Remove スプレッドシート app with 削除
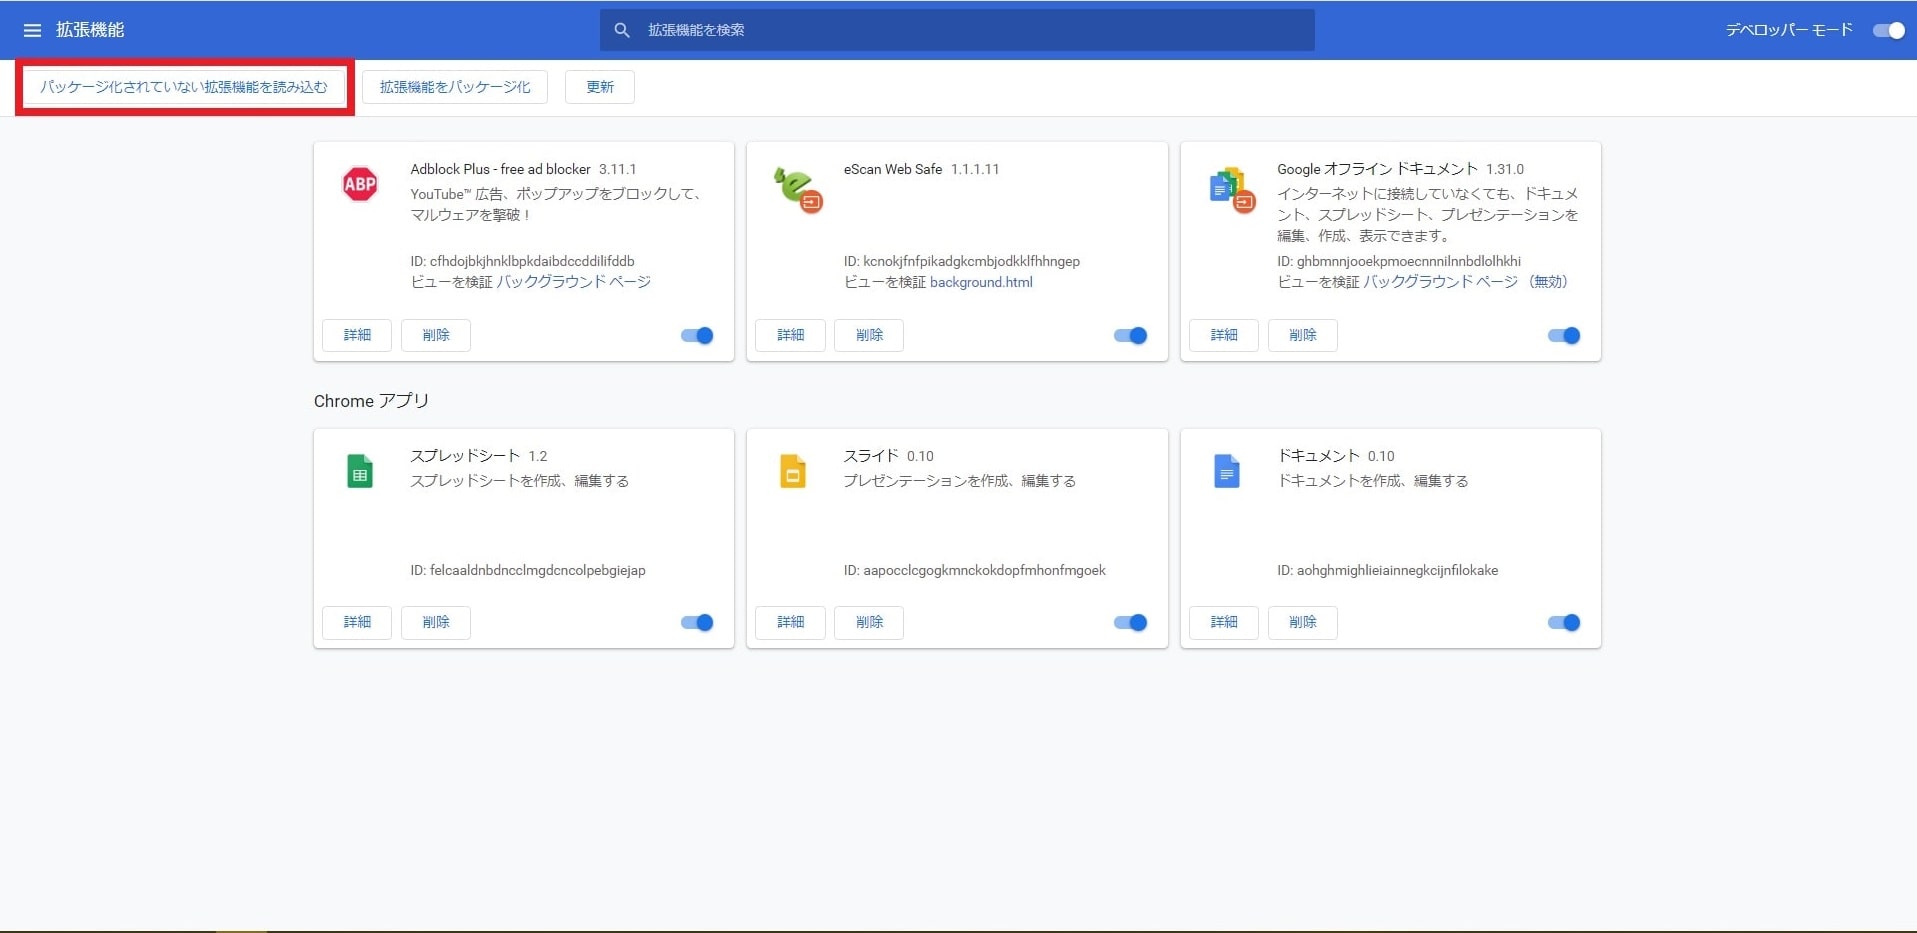Image resolution: width=1917 pixels, height=933 pixels. point(436,622)
